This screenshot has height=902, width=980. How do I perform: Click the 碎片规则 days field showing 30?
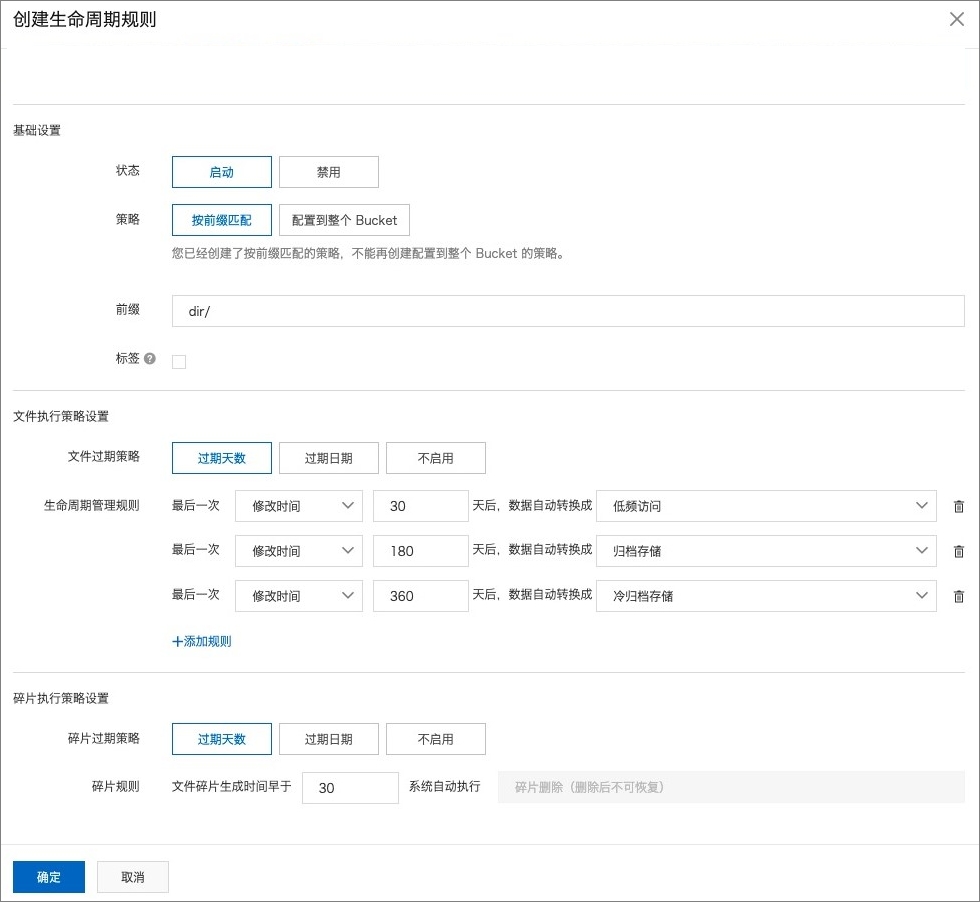click(349, 788)
